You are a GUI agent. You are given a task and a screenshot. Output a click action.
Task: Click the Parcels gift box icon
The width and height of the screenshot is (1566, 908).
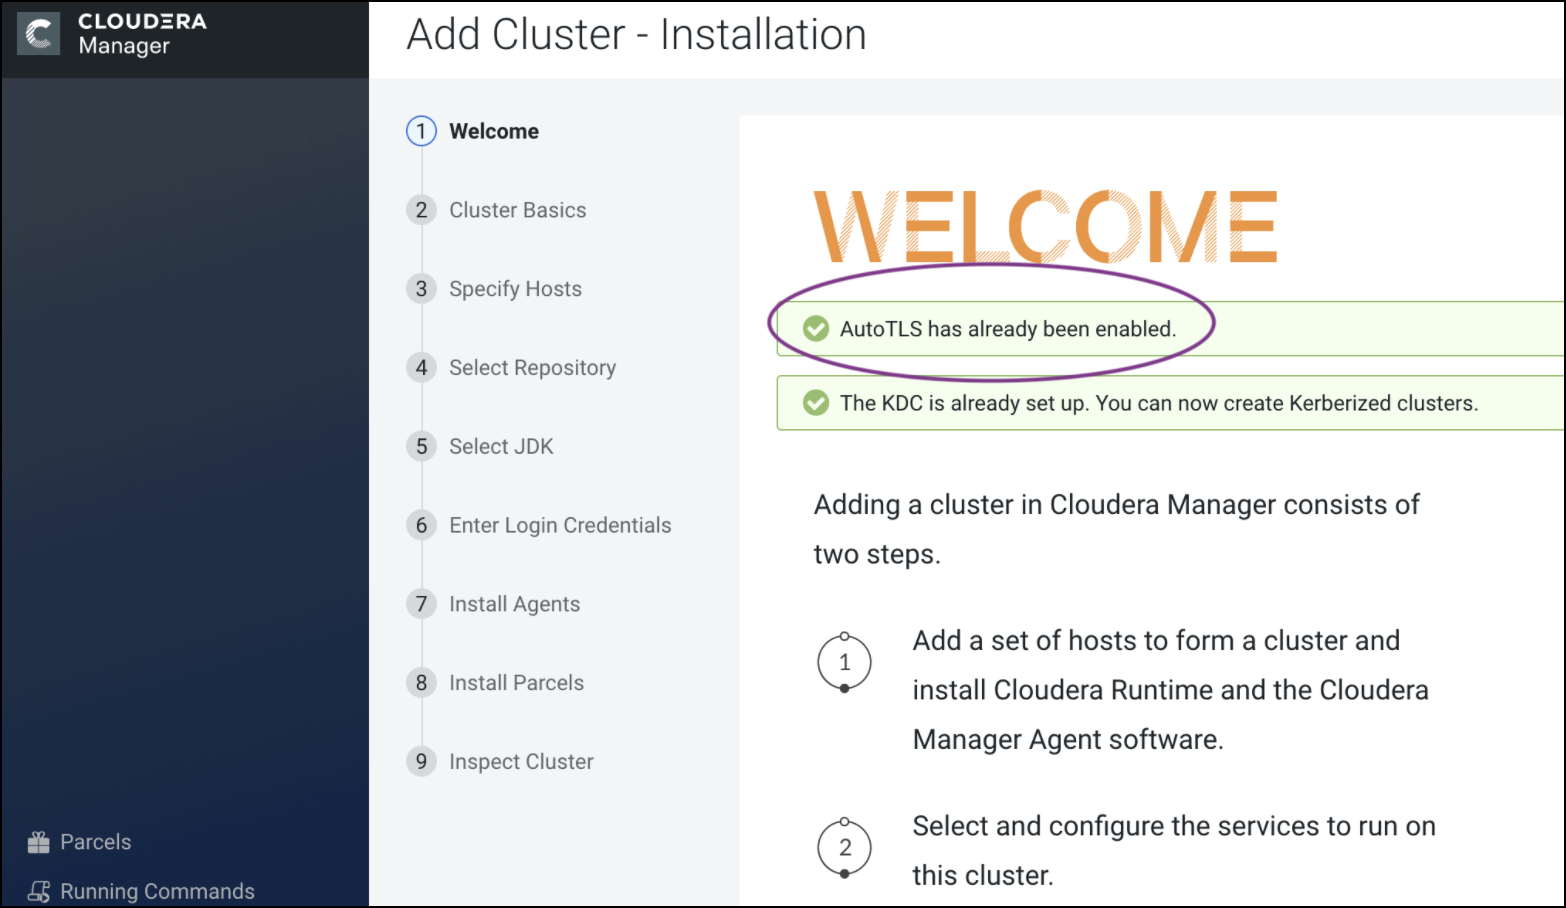click(x=39, y=842)
